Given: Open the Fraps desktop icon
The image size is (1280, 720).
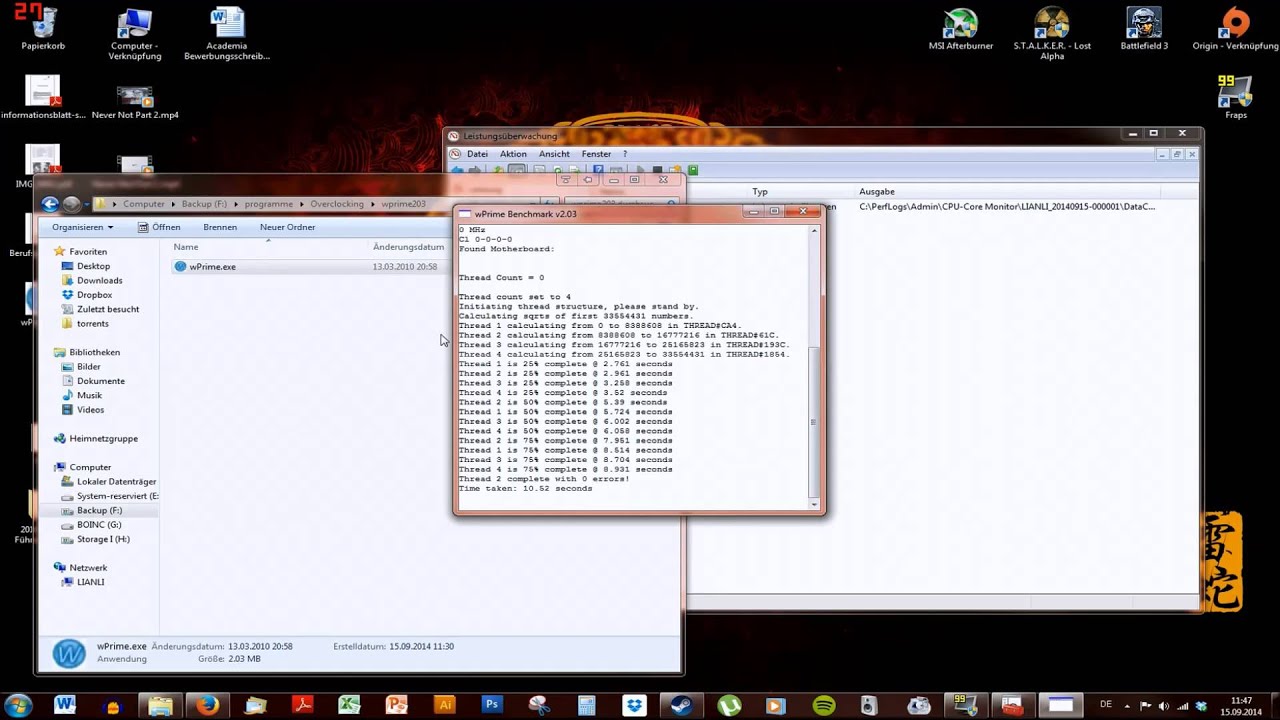Looking at the screenshot, I should click(1236, 97).
